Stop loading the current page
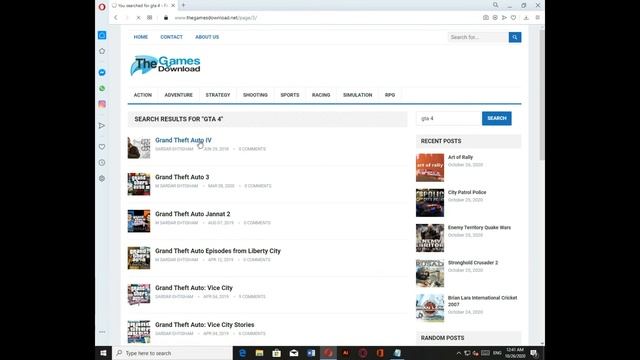 click(x=138, y=18)
